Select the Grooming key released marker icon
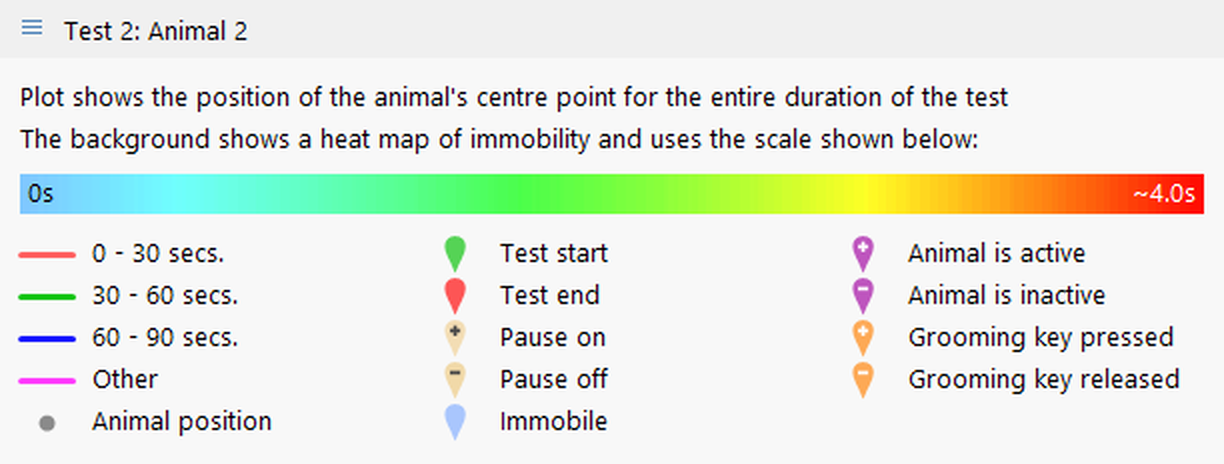Image resolution: width=1224 pixels, height=464 pixels. (x=863, y=380)
